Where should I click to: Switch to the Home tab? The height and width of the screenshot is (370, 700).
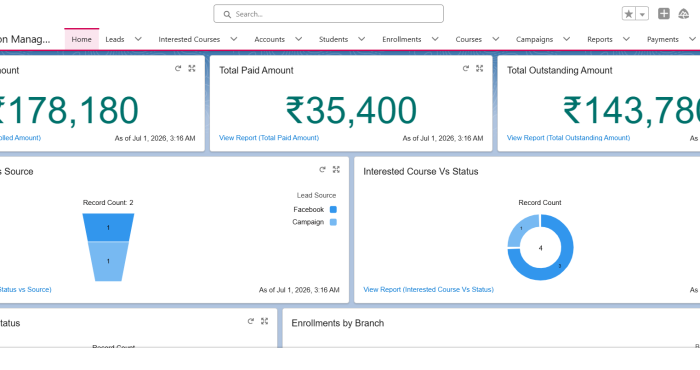coord(81,39)
